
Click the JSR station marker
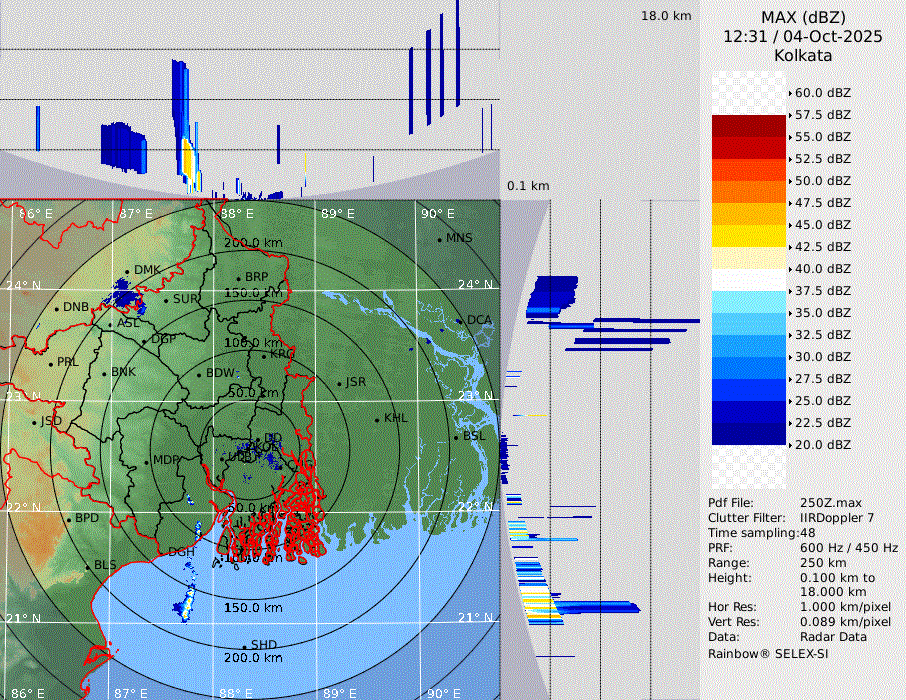[339, 383]
